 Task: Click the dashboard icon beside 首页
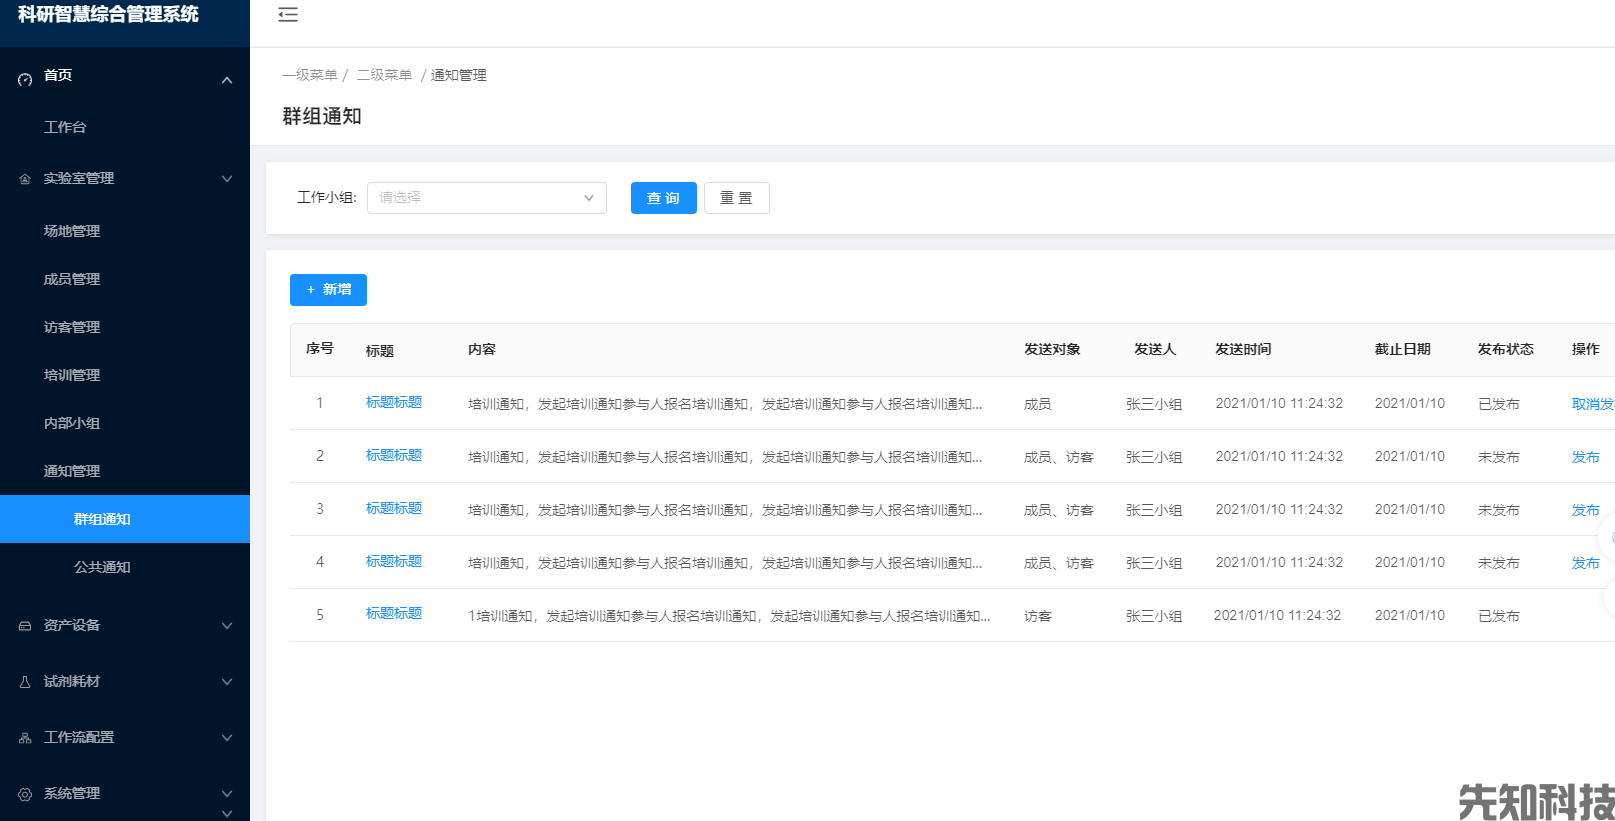(25, 79)
